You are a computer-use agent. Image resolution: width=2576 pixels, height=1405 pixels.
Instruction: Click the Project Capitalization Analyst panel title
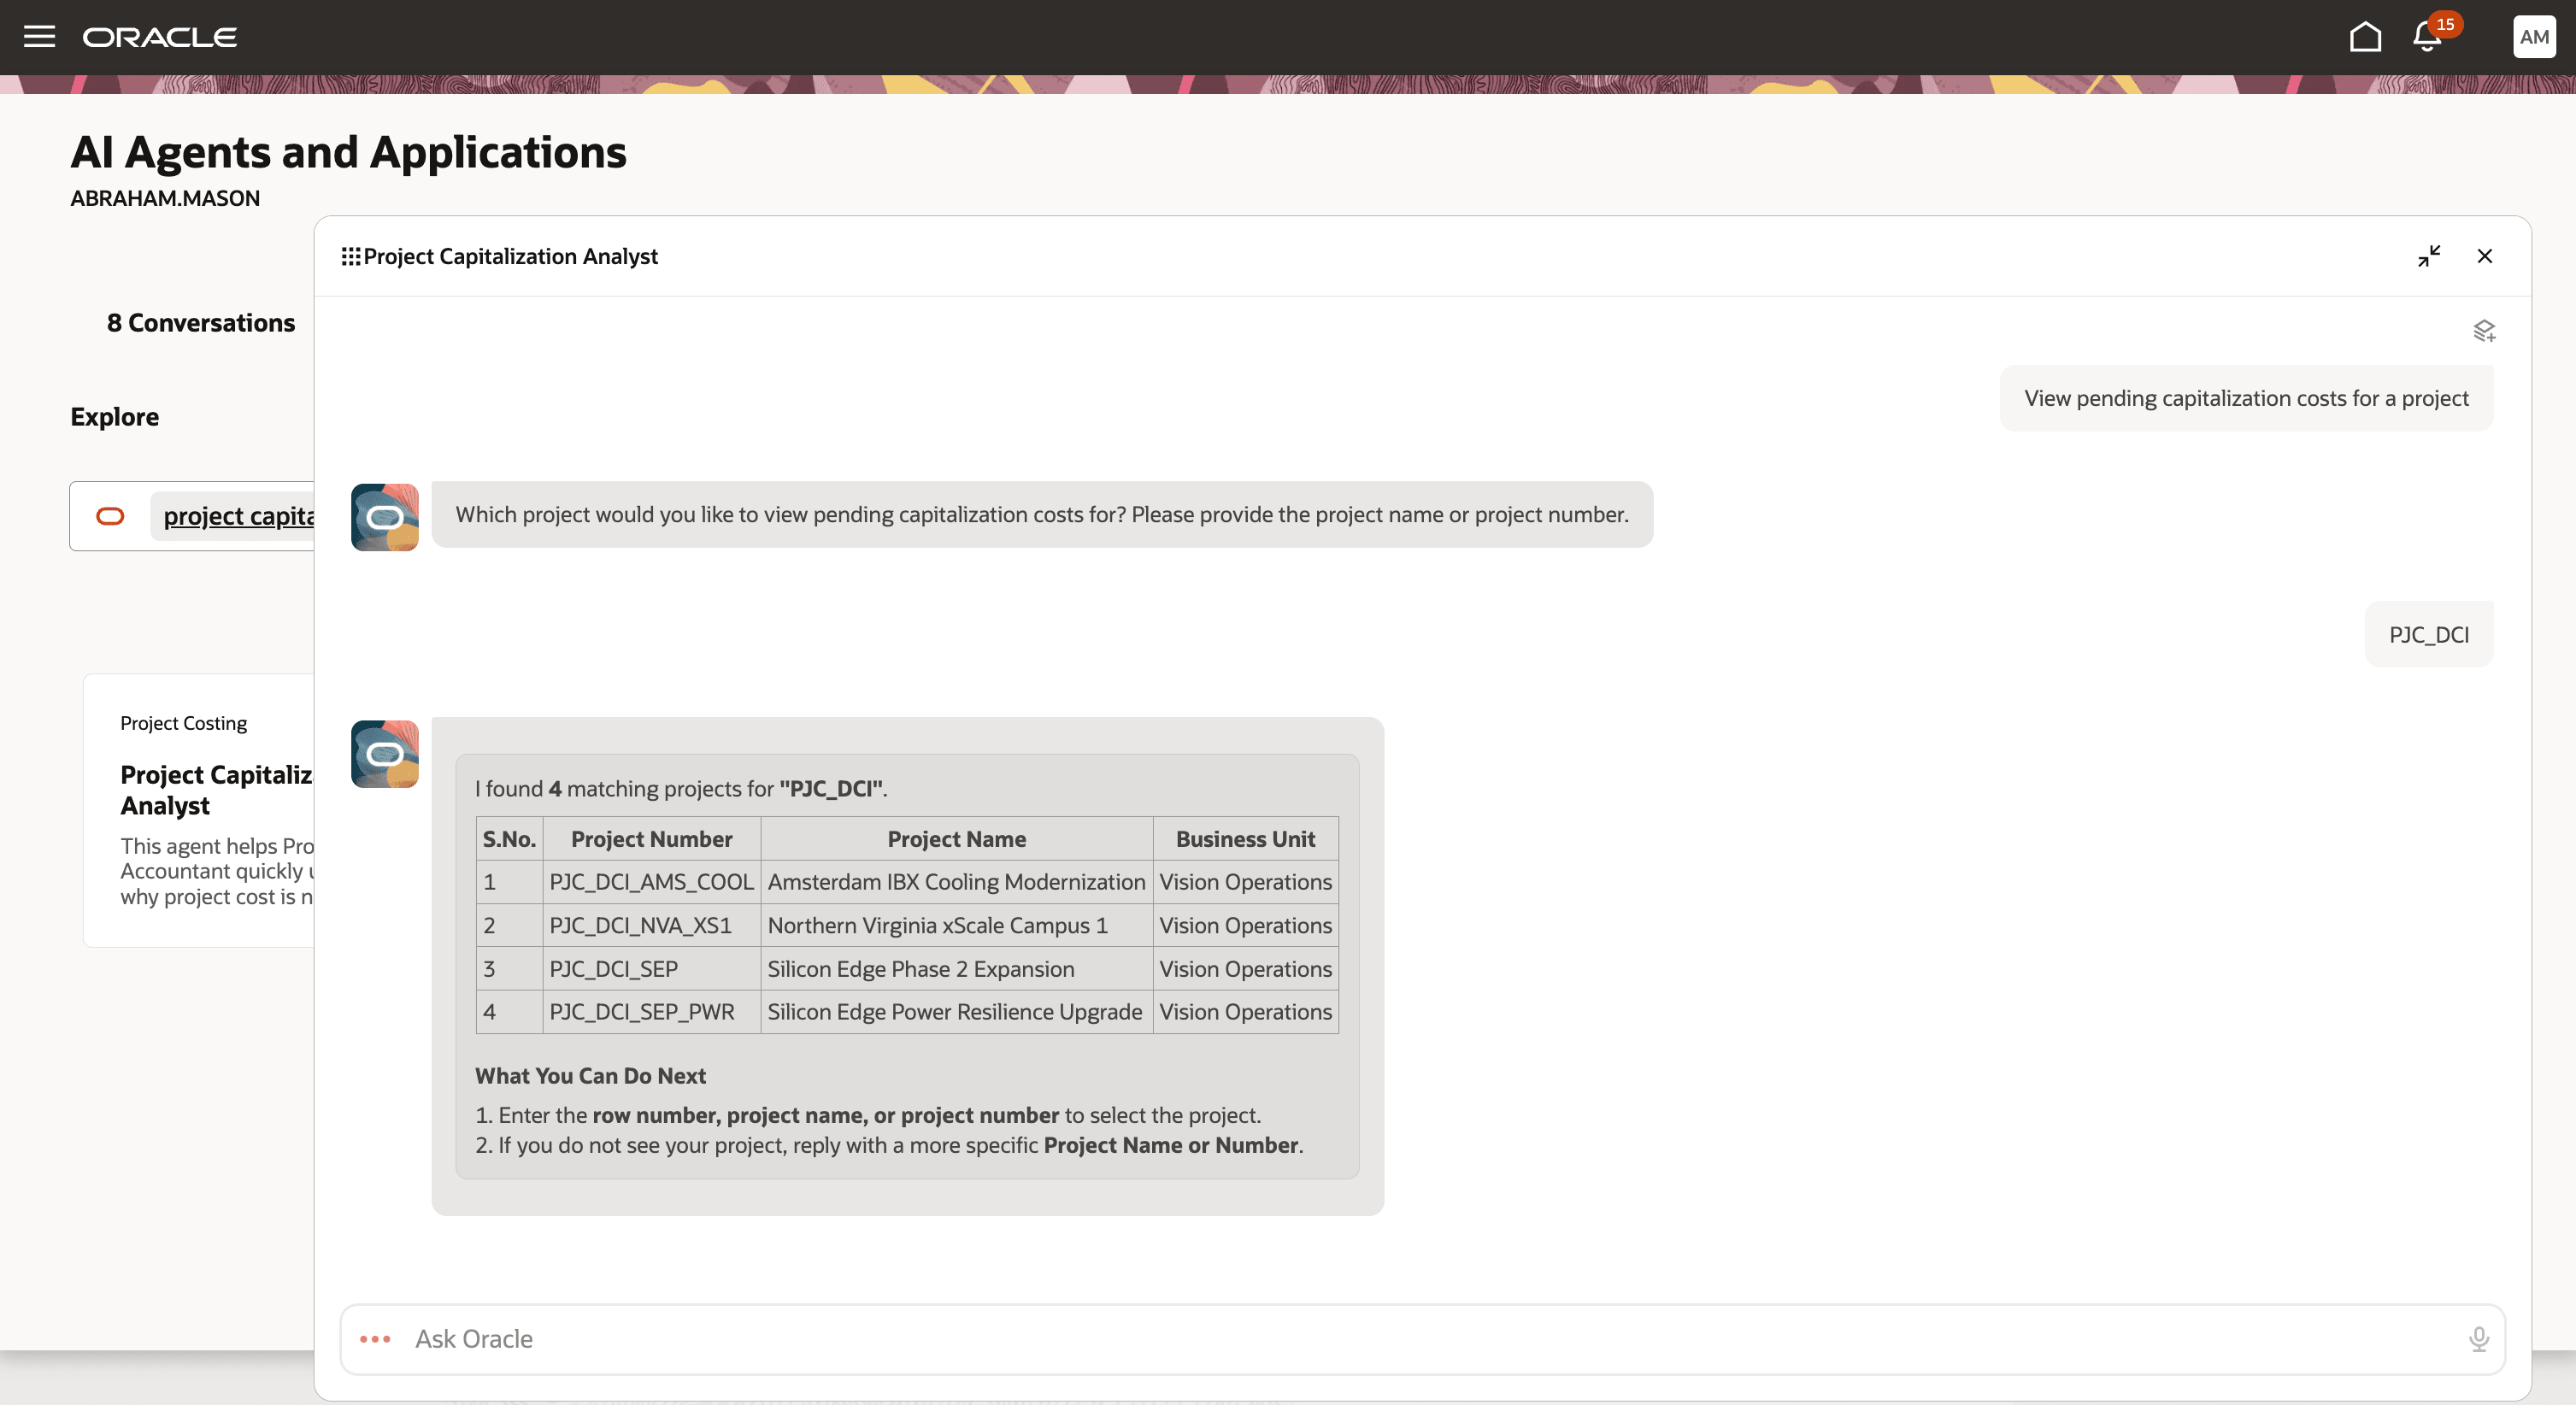pos(510,256)
